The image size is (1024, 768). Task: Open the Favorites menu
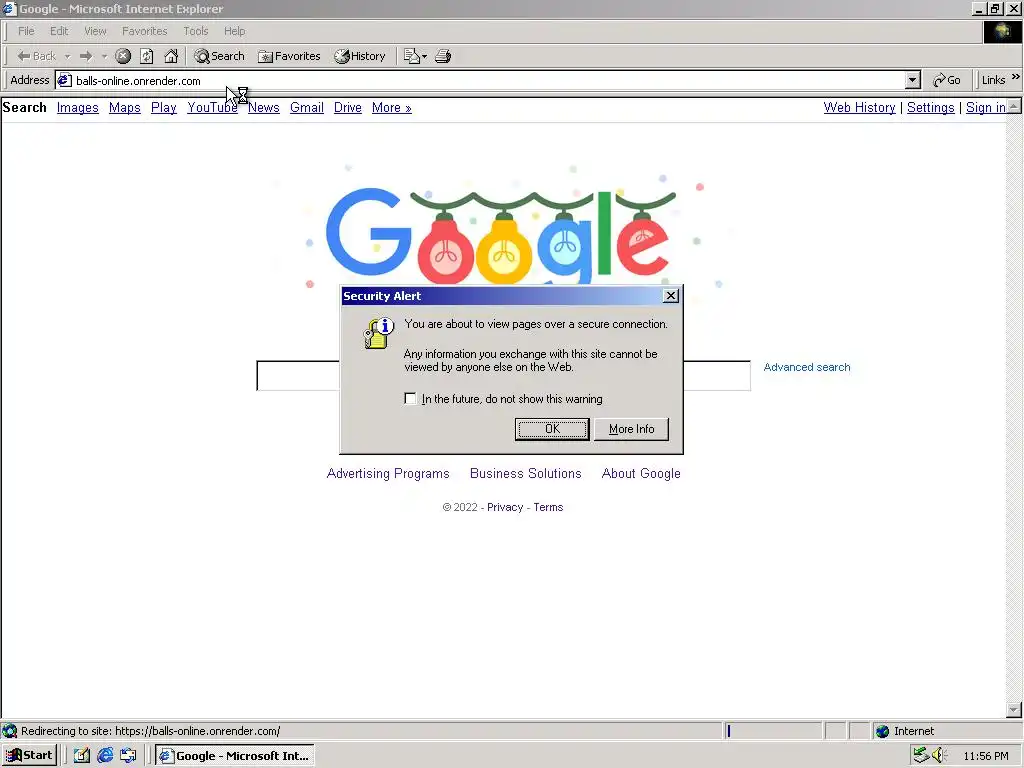click(x=144, y=31)
